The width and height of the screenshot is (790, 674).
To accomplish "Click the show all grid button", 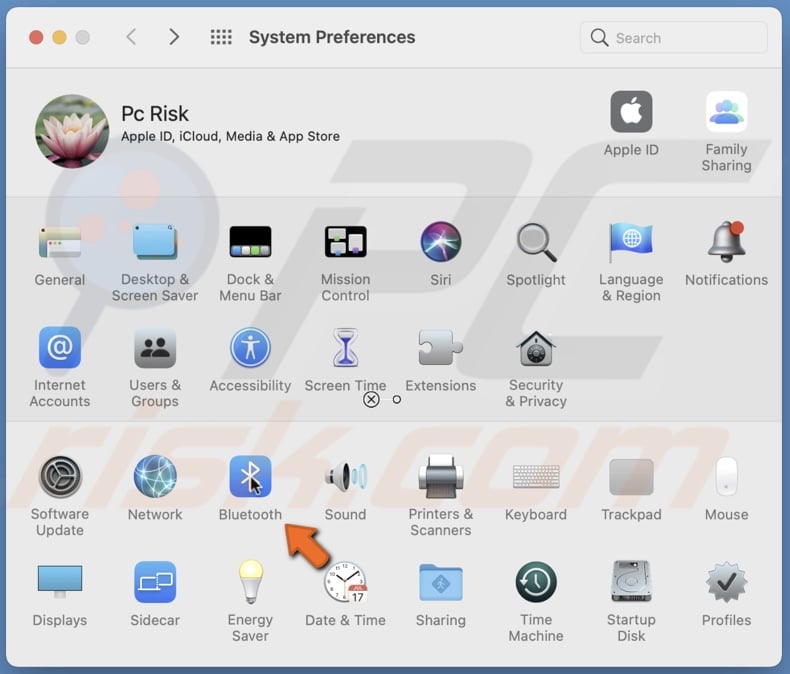I will pyautogui.click(x=221, y=37).
